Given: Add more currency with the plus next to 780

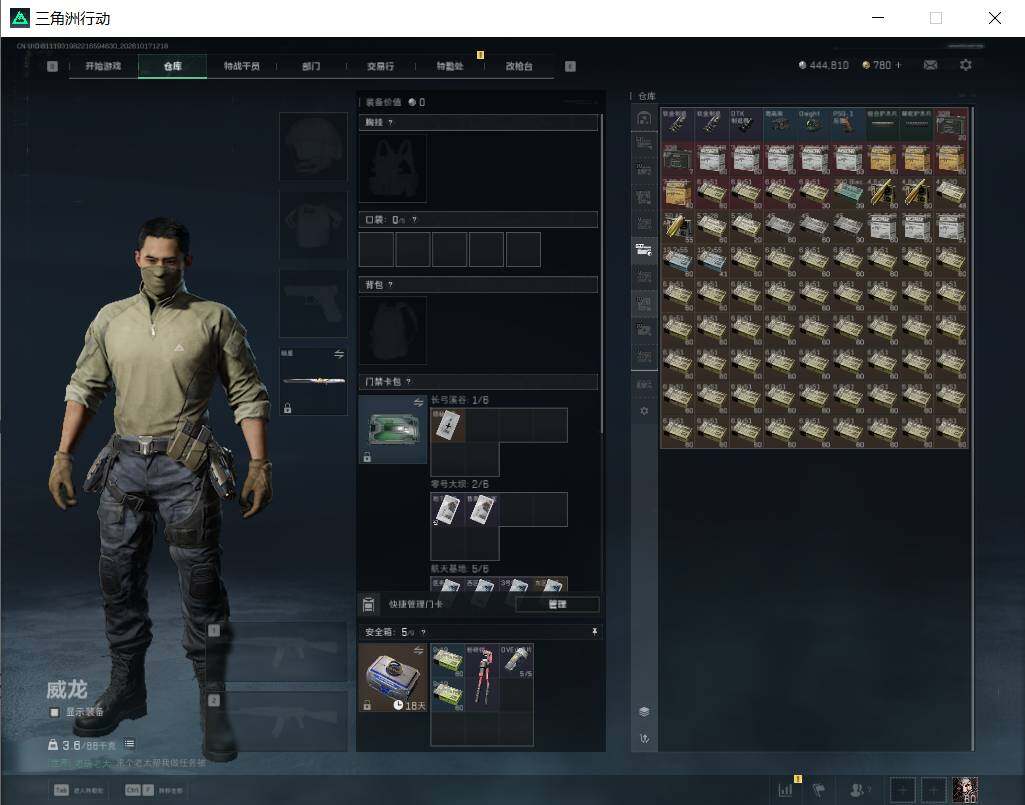Looking at the screenshot, I should pos(898,65).
